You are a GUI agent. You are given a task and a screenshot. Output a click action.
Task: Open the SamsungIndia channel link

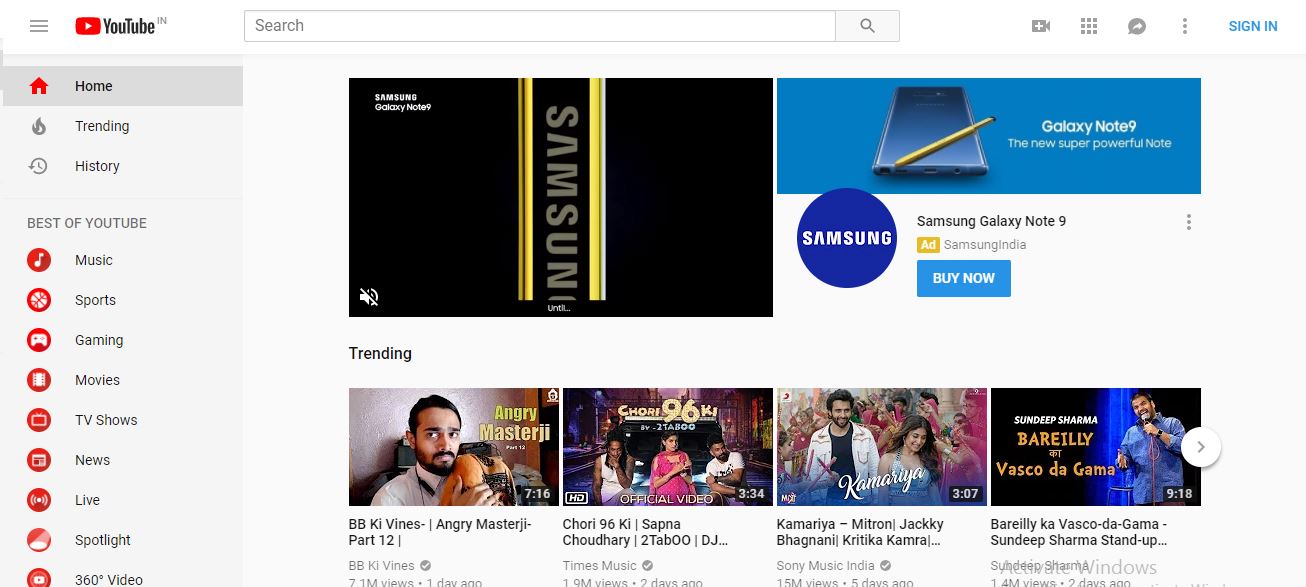985,245
